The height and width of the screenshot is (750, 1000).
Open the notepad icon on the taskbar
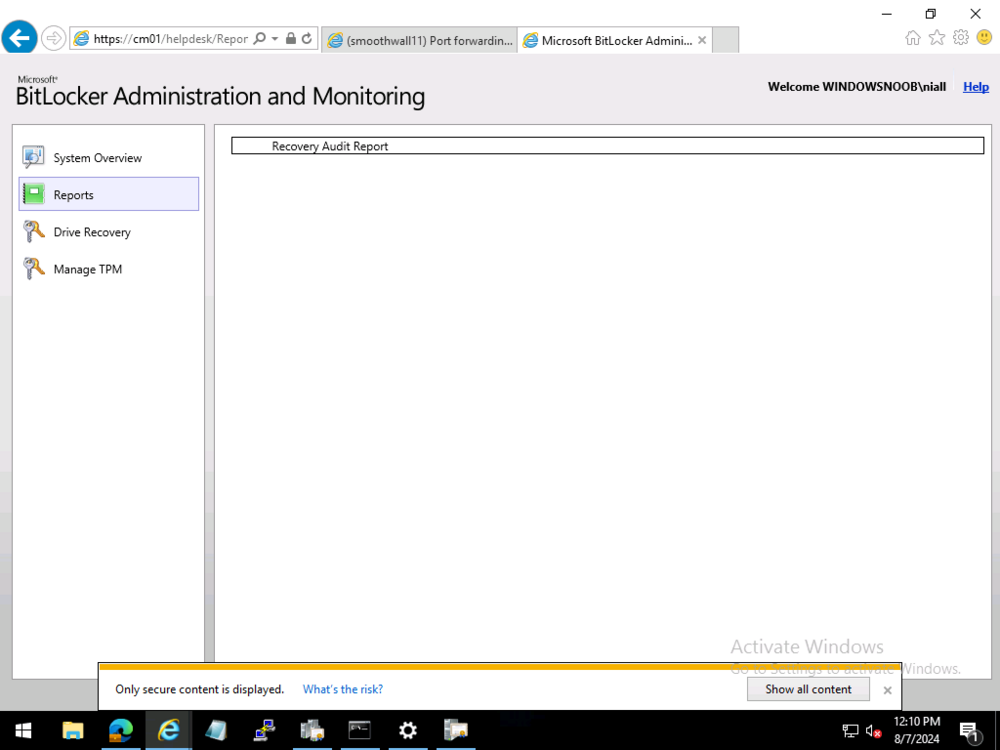click(216, 730)
